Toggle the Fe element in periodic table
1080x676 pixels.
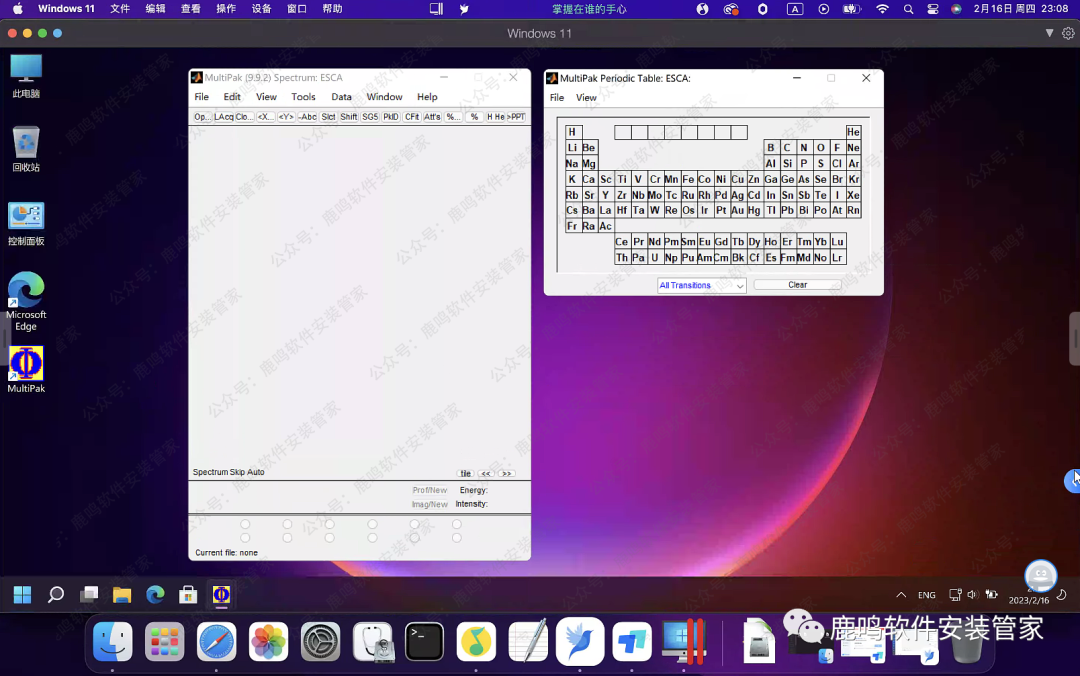pyautogui.click(x=688, y=179)
